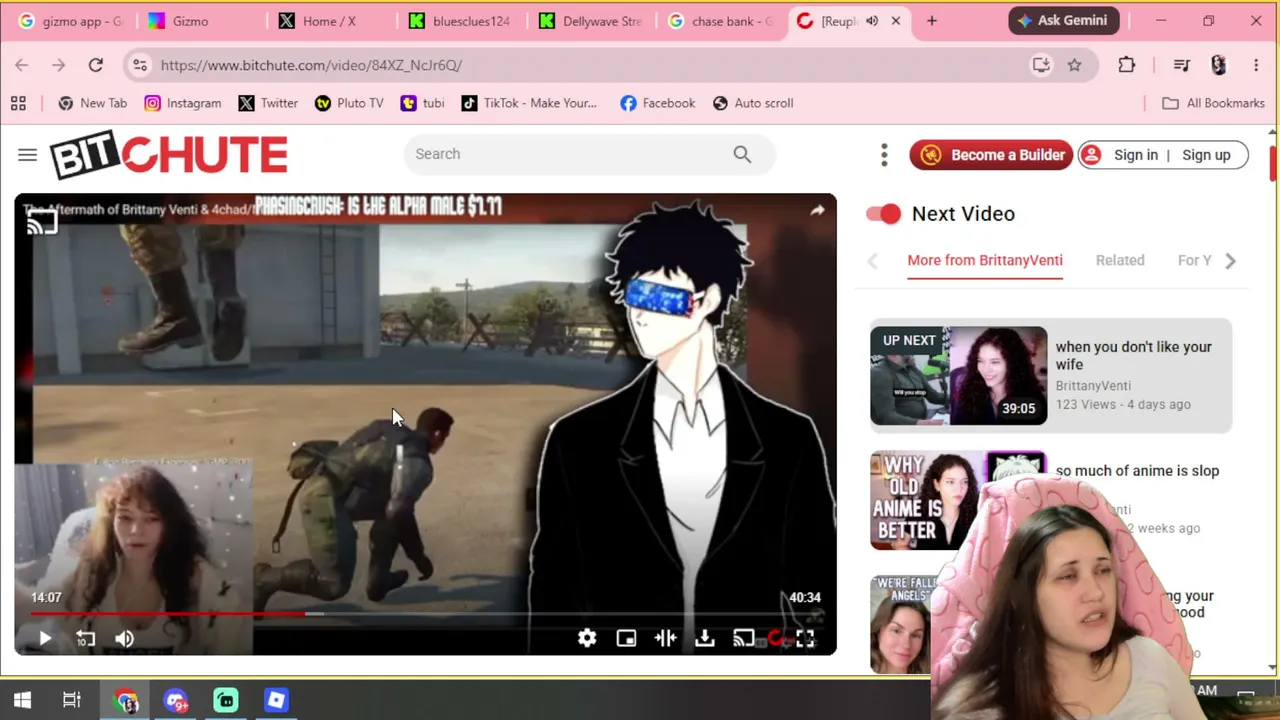Open the New Tab bookmark
This screenshot has height=720, width=1280.
92,103
